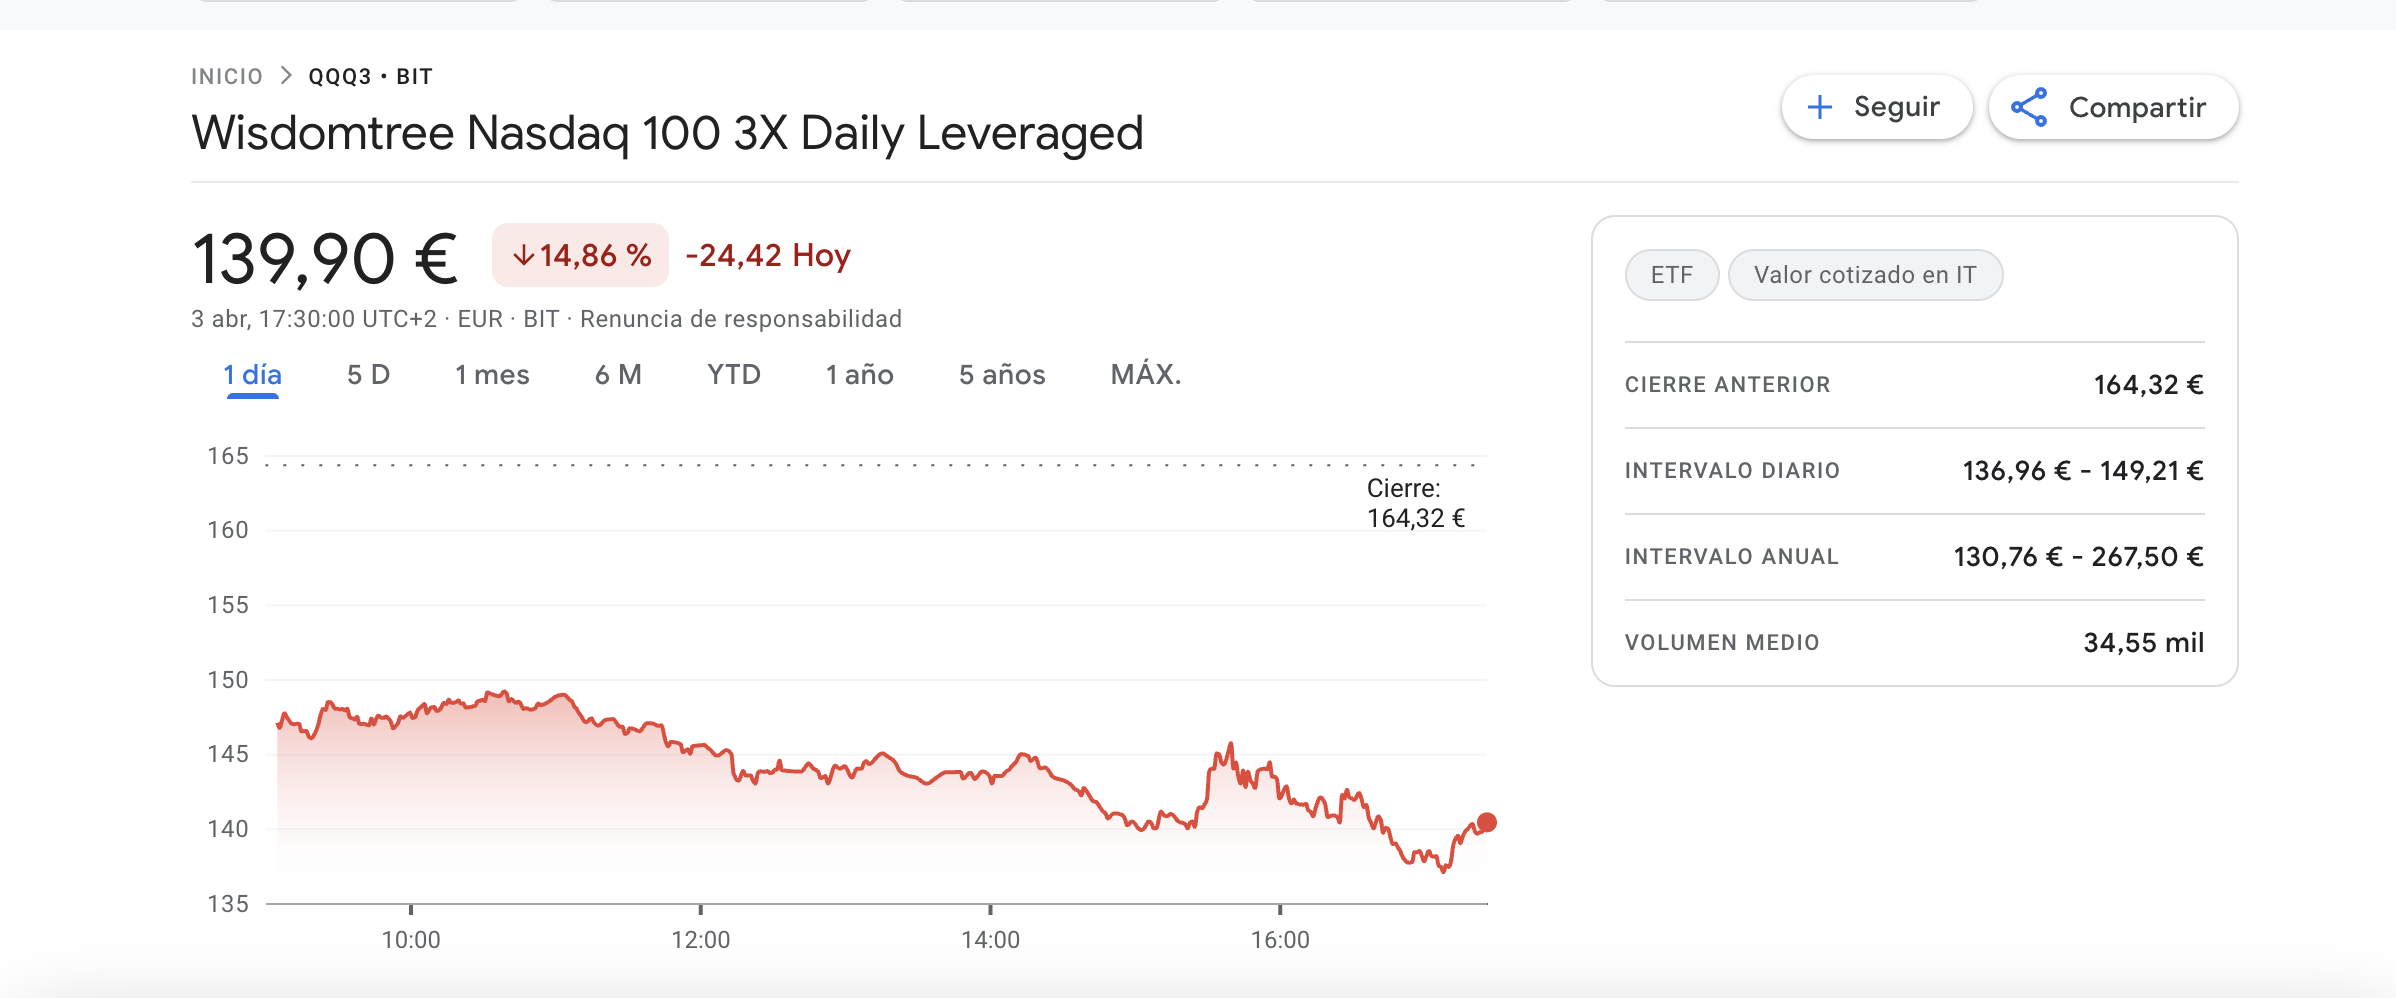2396x998 pixels.
Task: Click the breadcrumb chevron after INICIO
Action: (286, 76)
